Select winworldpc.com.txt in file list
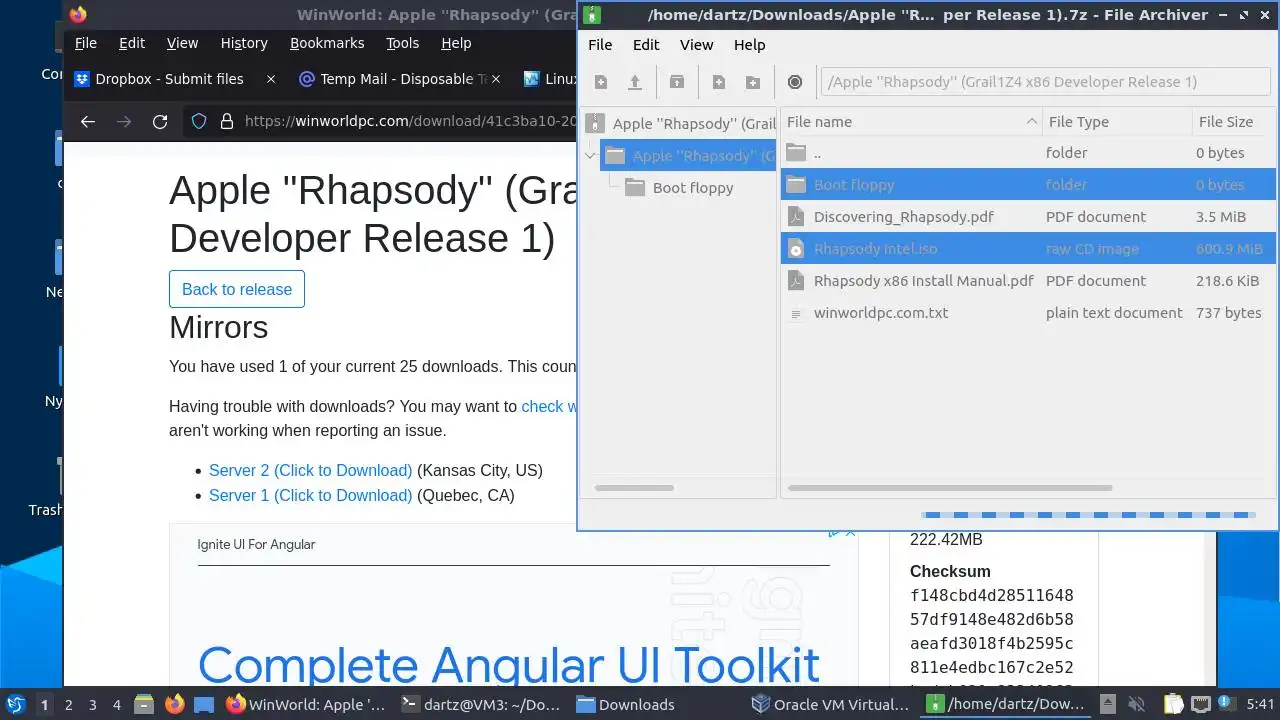Screen dimensions: 1280x720 coord(1028,313)
